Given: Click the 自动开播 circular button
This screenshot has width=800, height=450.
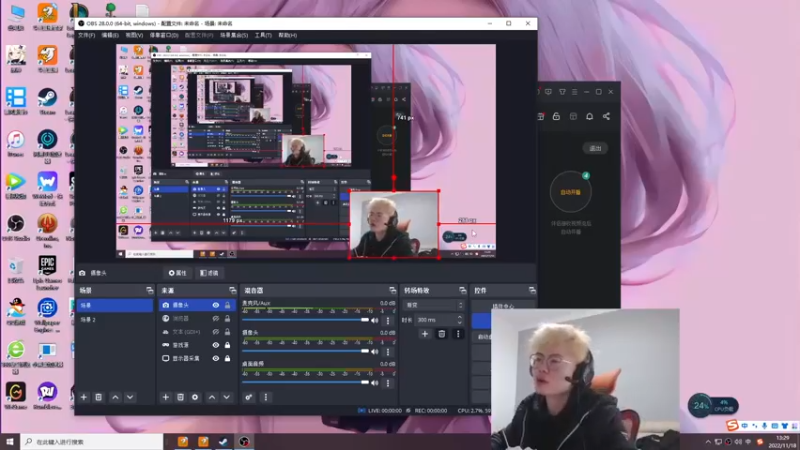Looking at the screenshot, I should (570, 192).
